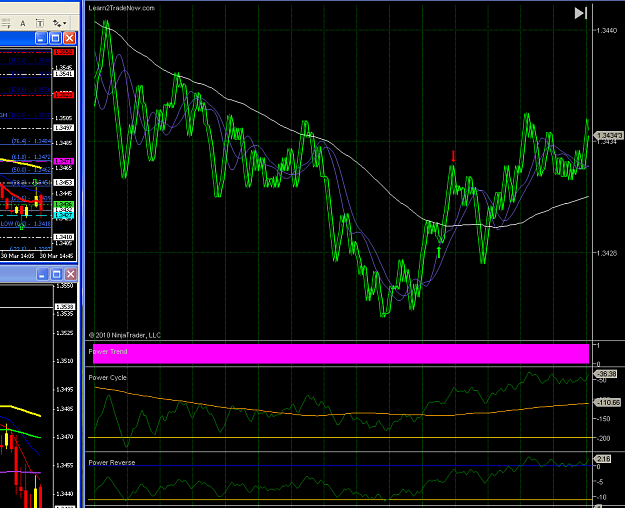Click the 1.3510 axis label in lower-left chart
This screenshot has width=625, height=508.
65,361
